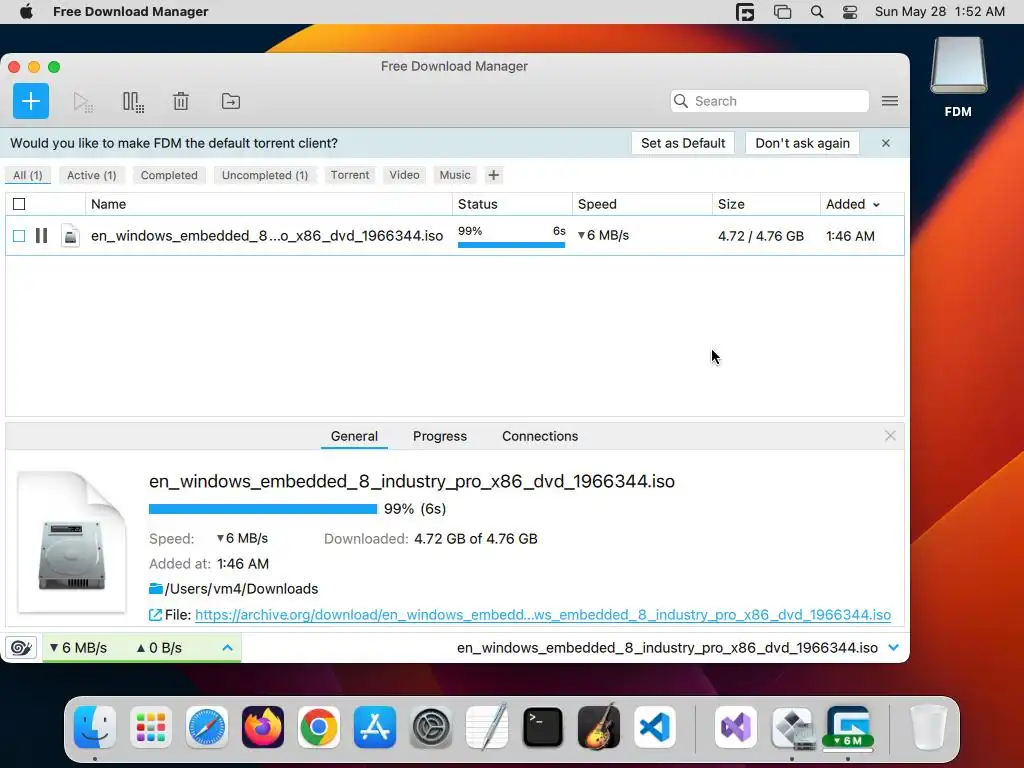The width and height of the screenshot is (1024, 768).
Task: Click the FDM menu bar extra icon
Action: [745, 12]
